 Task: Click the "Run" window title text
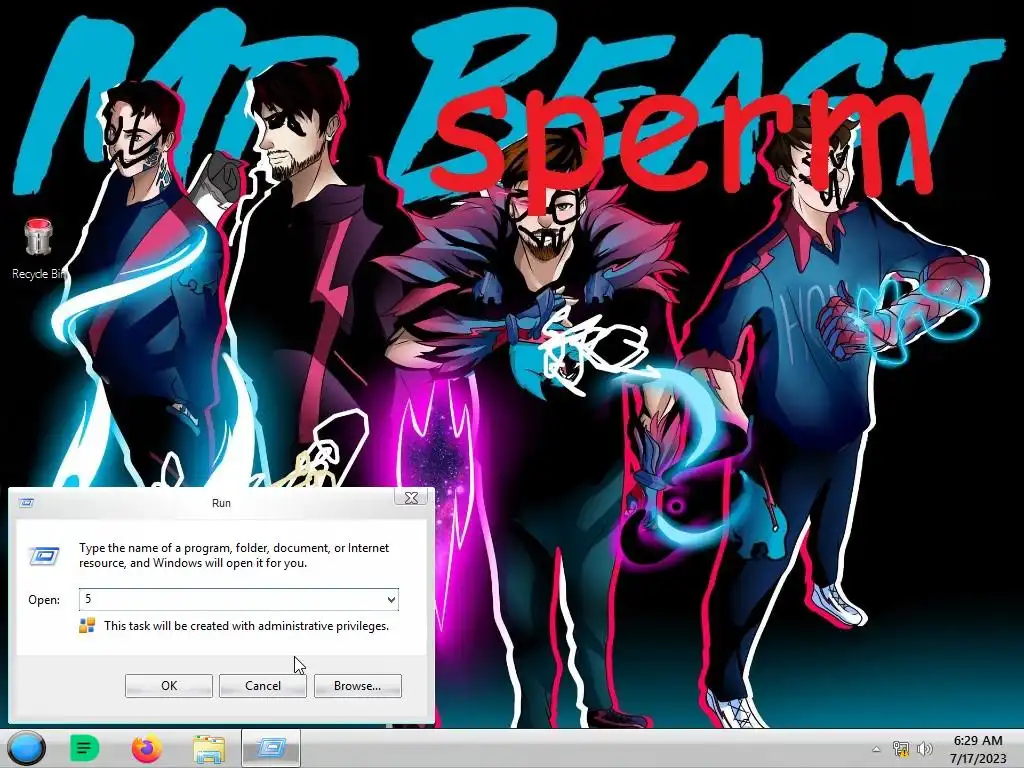[221, 503]
